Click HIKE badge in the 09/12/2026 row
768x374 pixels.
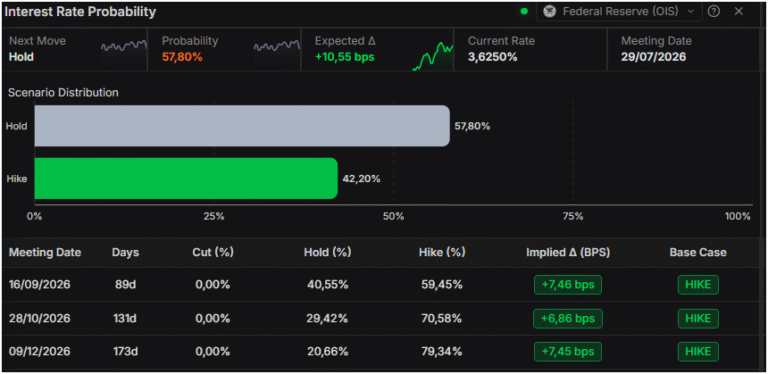click(x=698, y=352)
